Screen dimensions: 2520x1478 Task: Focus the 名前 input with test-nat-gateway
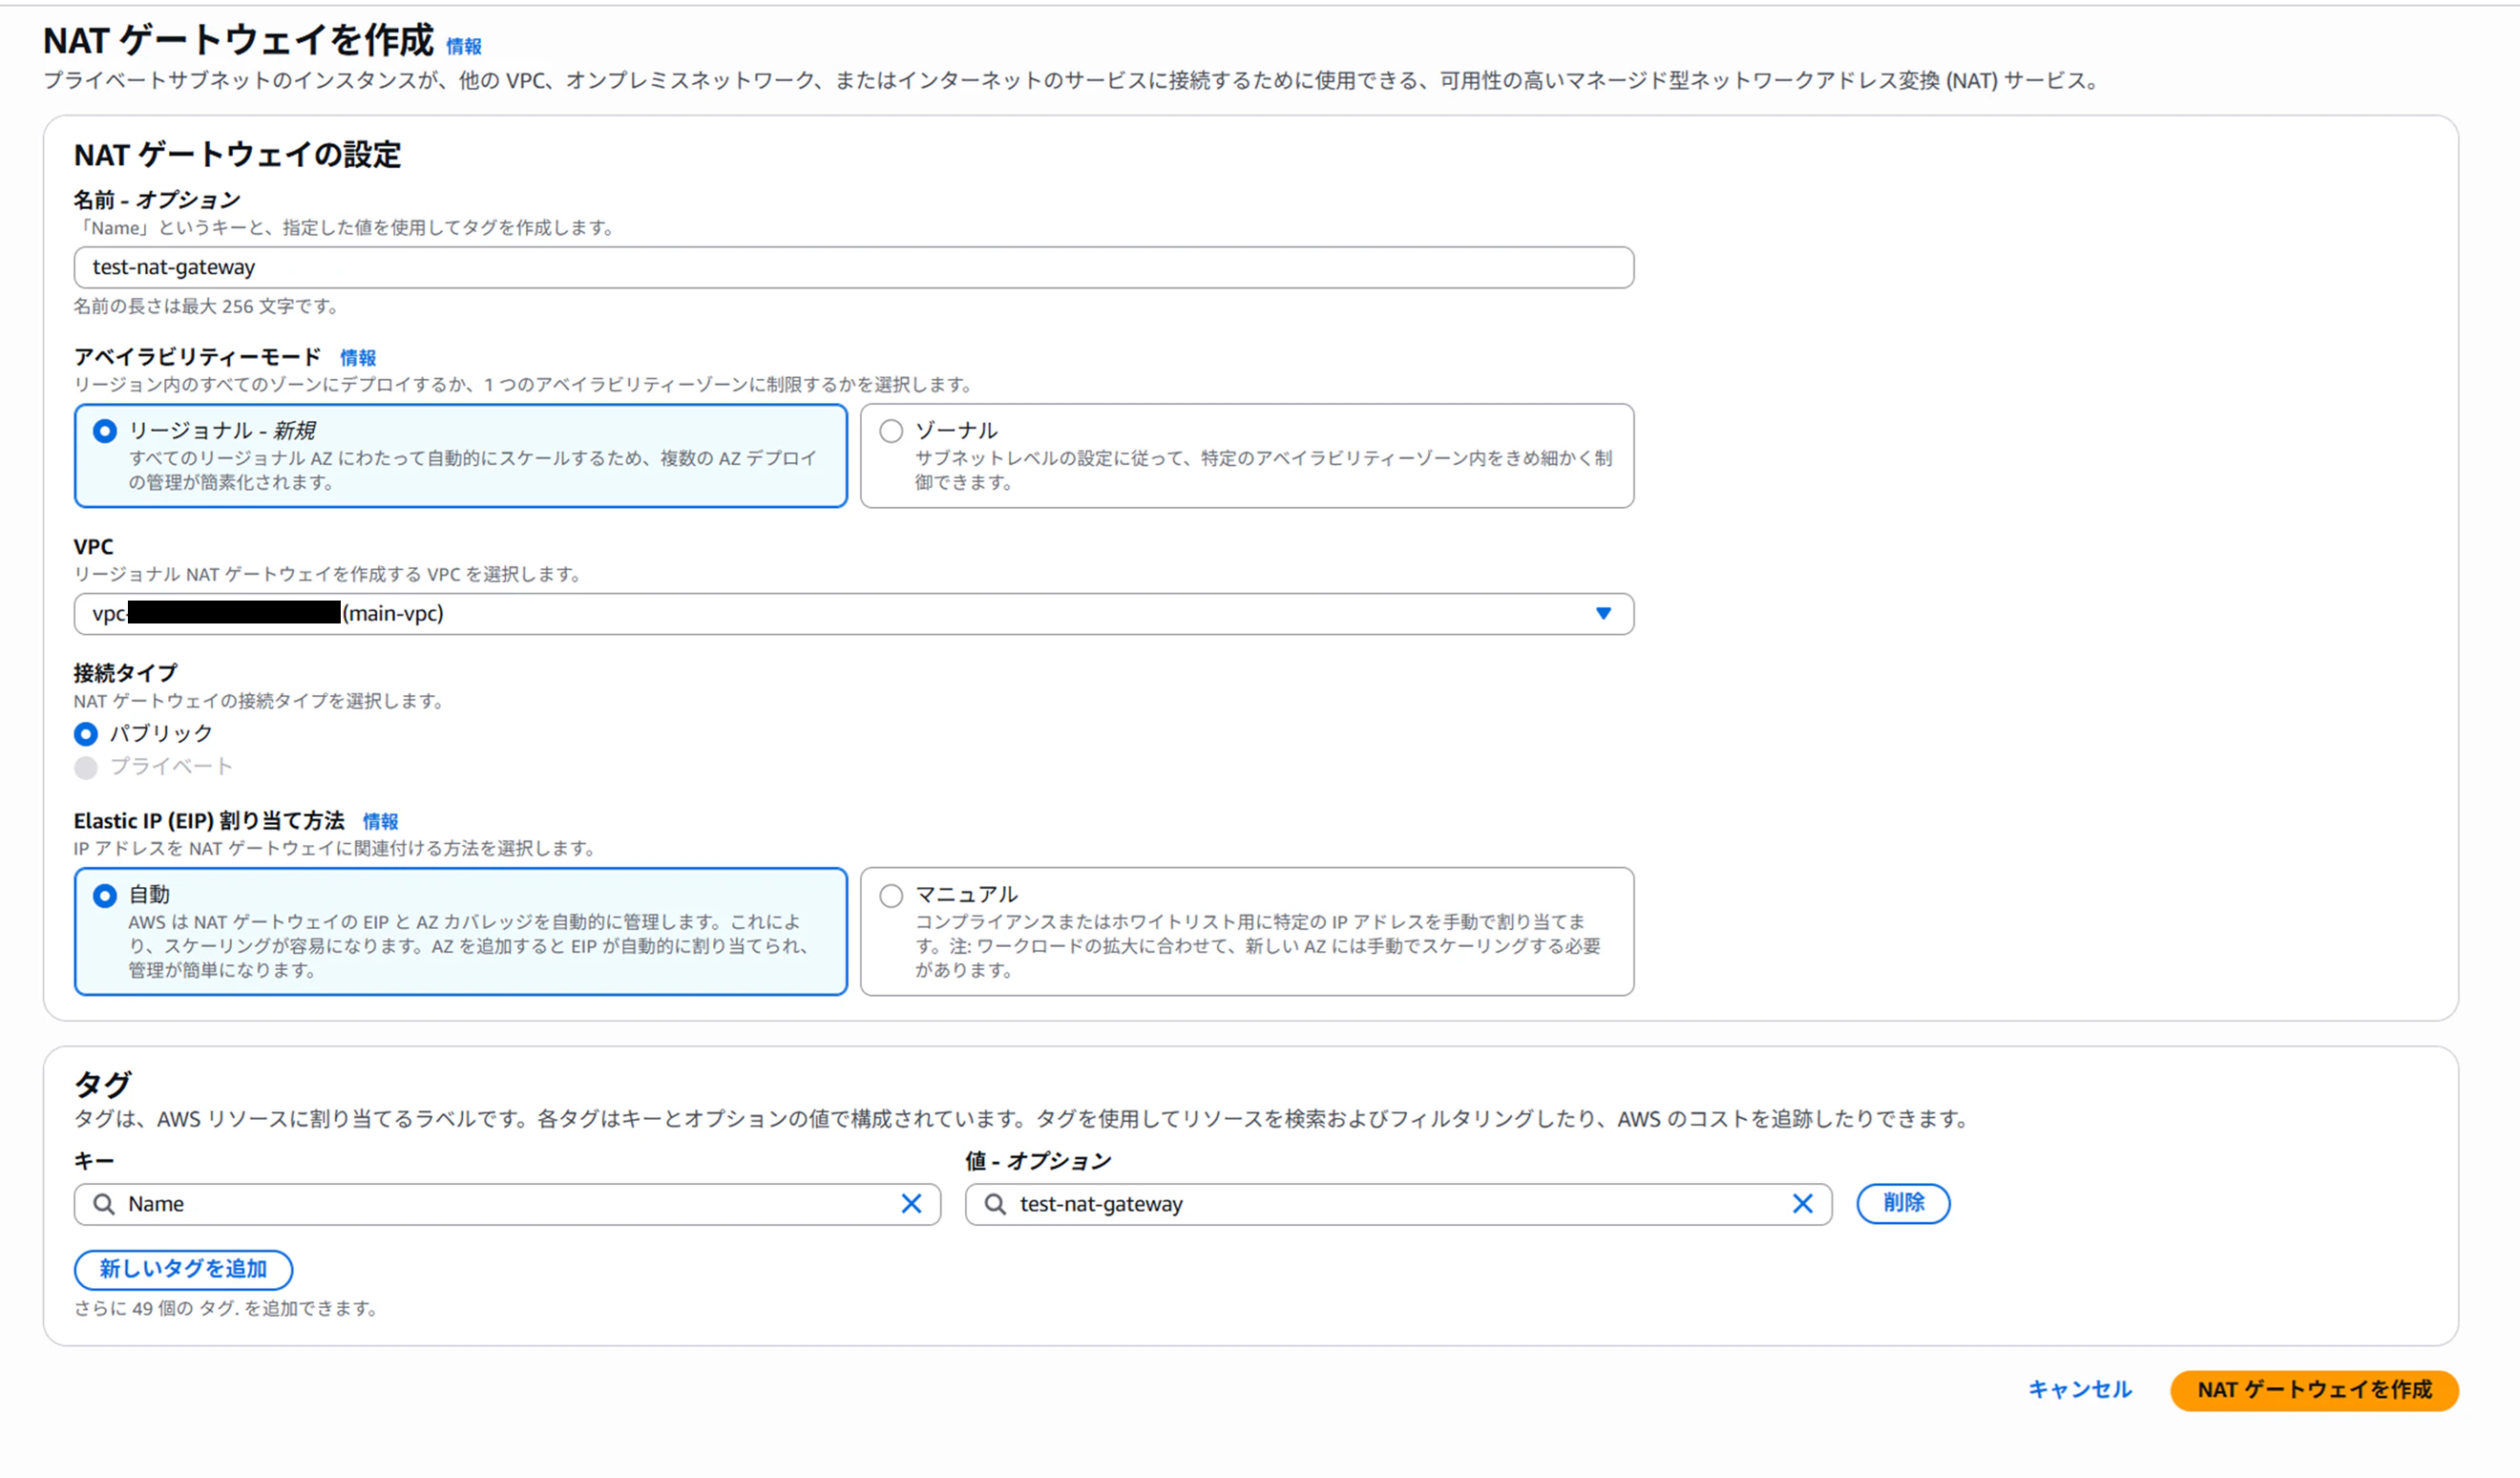[853, 268]
